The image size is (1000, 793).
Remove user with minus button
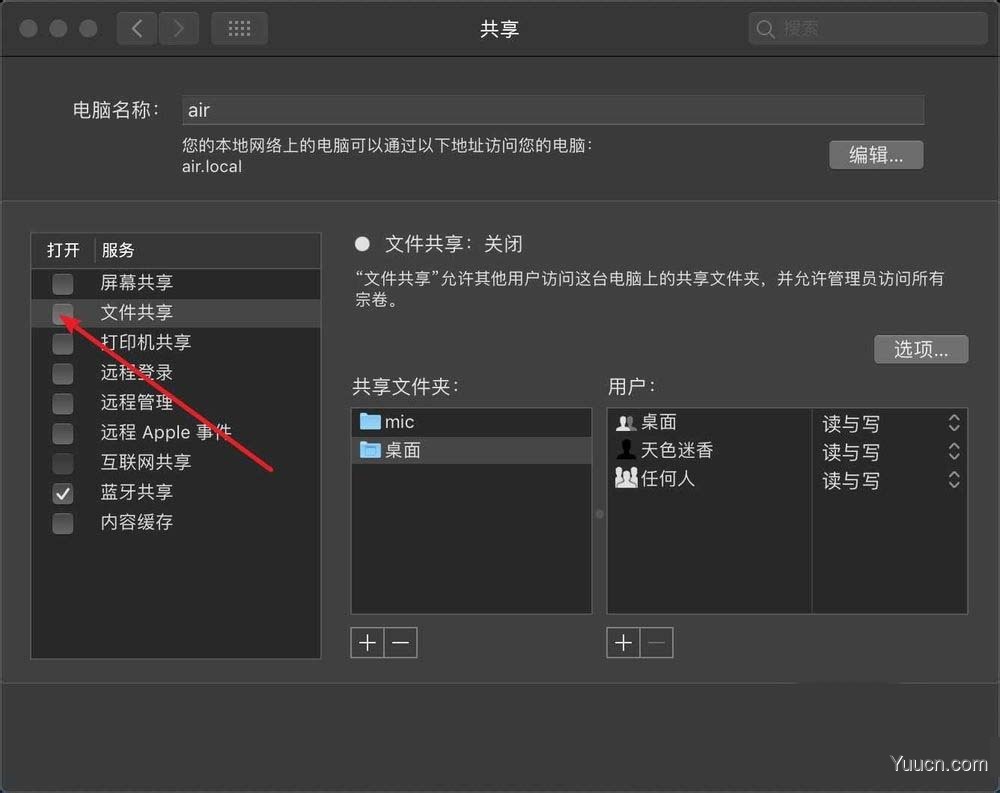pos(657,642)
